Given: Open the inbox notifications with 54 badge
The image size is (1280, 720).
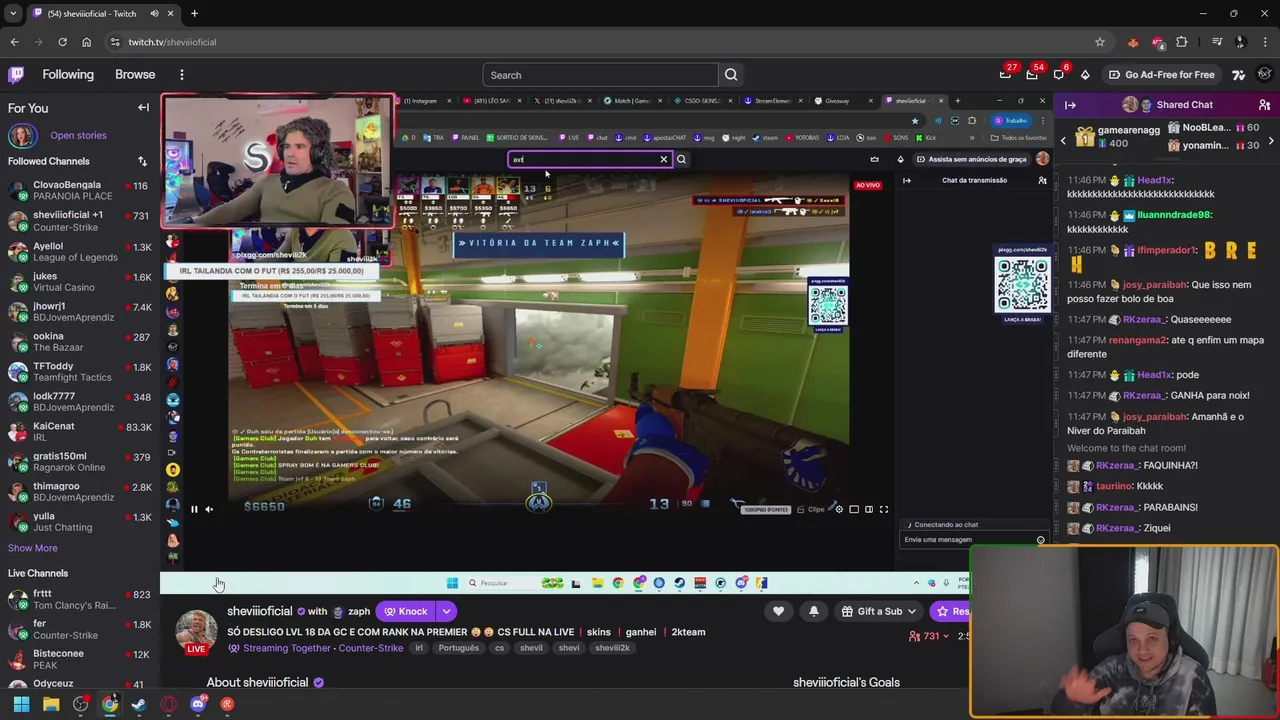Looking at the screenshot, I should [1032, 75].
